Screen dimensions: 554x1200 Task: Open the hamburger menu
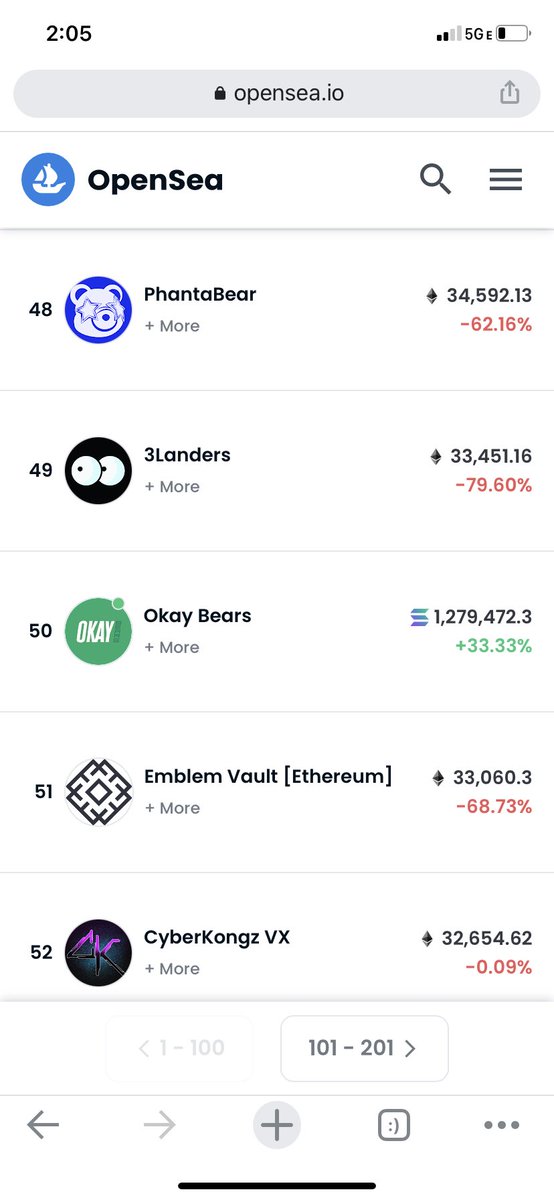click(x=506, y=180)
